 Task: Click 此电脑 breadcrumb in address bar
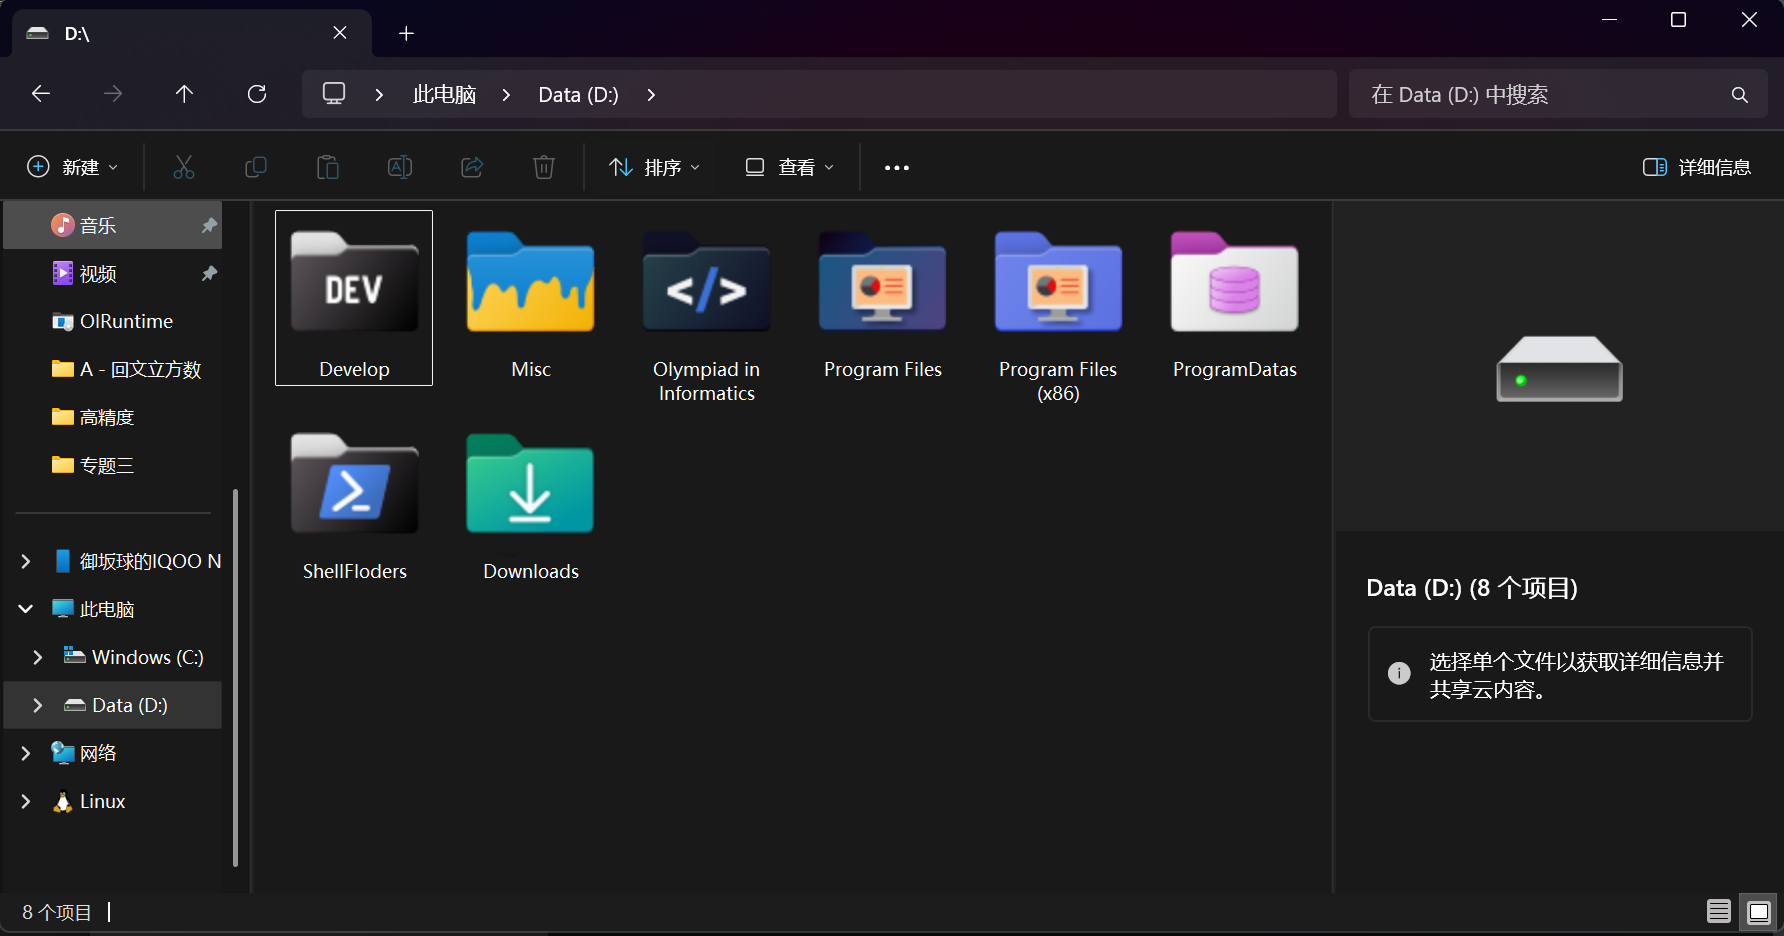click(x=444, y=95)
